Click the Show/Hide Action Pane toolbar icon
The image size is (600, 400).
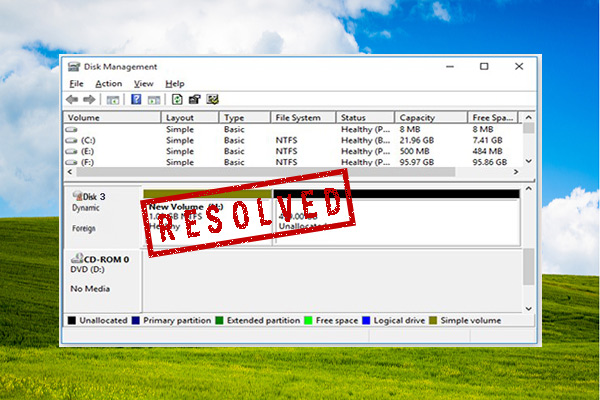click(x=154, y=100)
